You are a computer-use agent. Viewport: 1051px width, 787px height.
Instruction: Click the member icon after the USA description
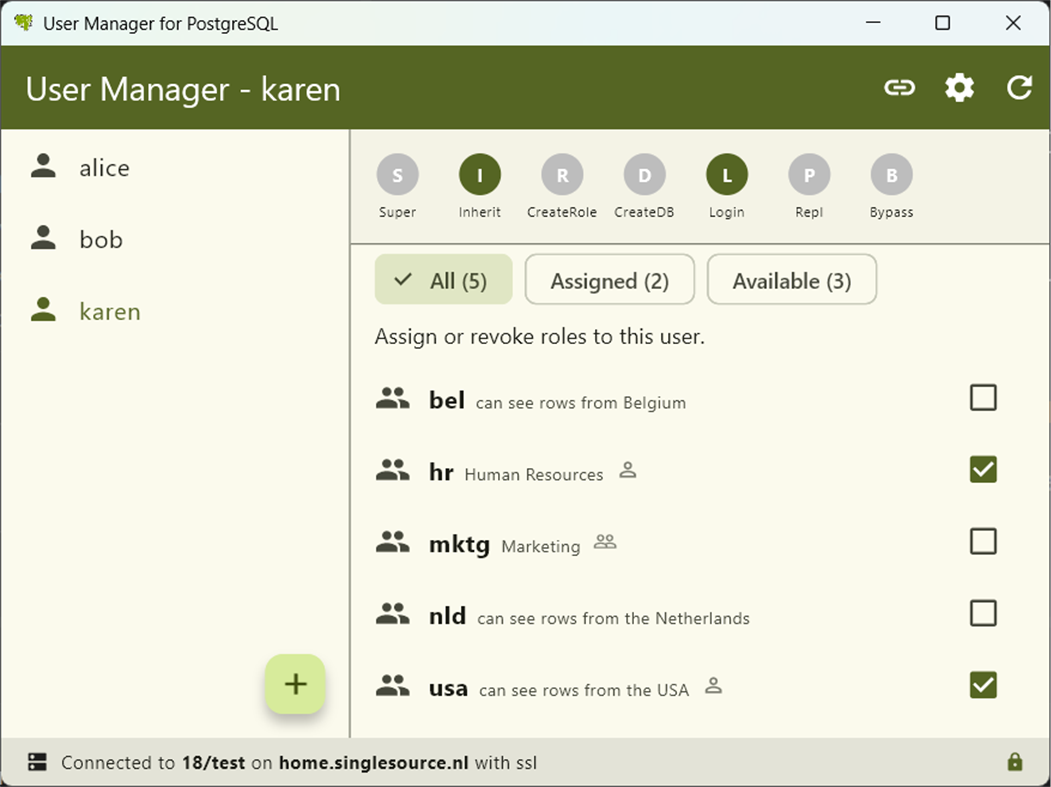[714, 686]
